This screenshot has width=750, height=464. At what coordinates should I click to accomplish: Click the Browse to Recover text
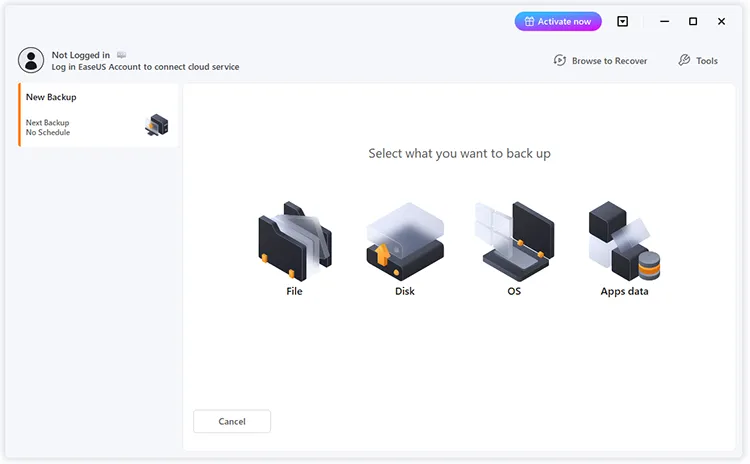(609, 61)
